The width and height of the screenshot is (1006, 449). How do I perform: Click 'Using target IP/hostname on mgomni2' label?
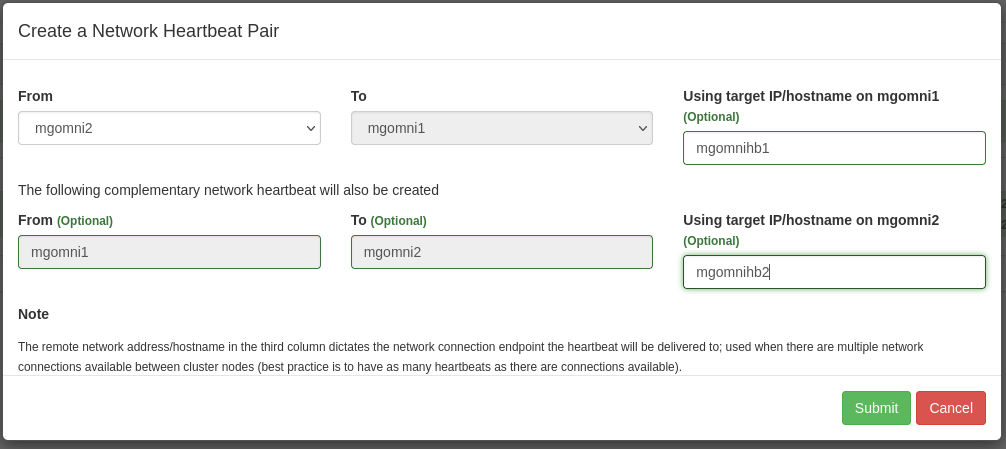(x=810, y=220)
